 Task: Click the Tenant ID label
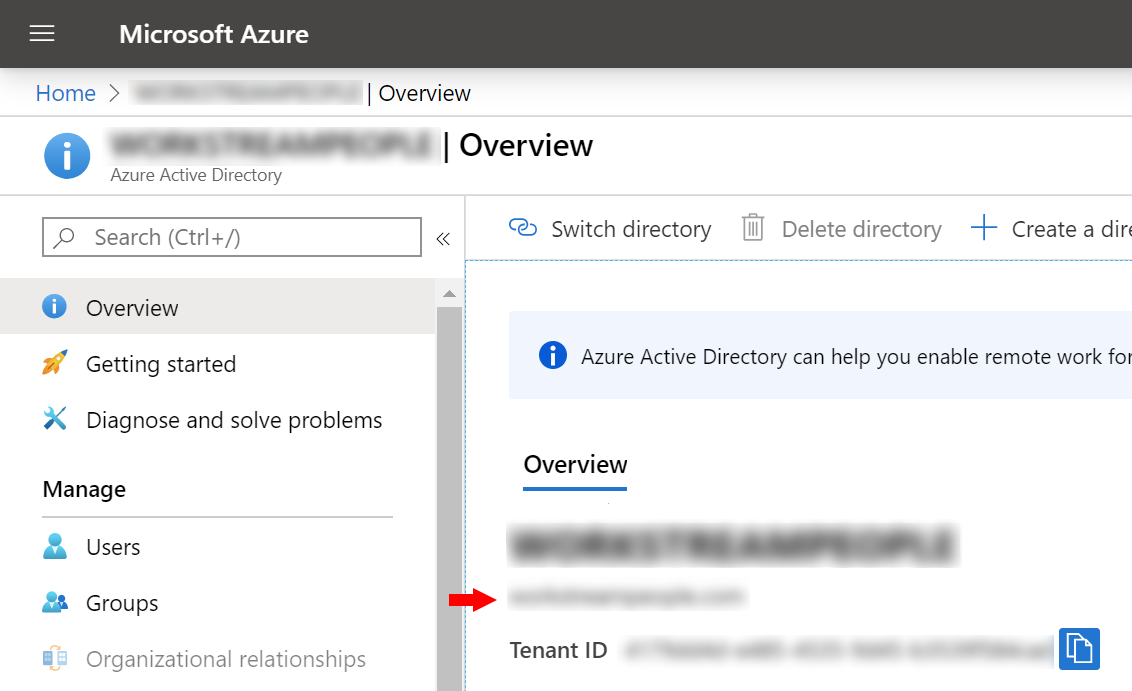[x=558, y=651]
